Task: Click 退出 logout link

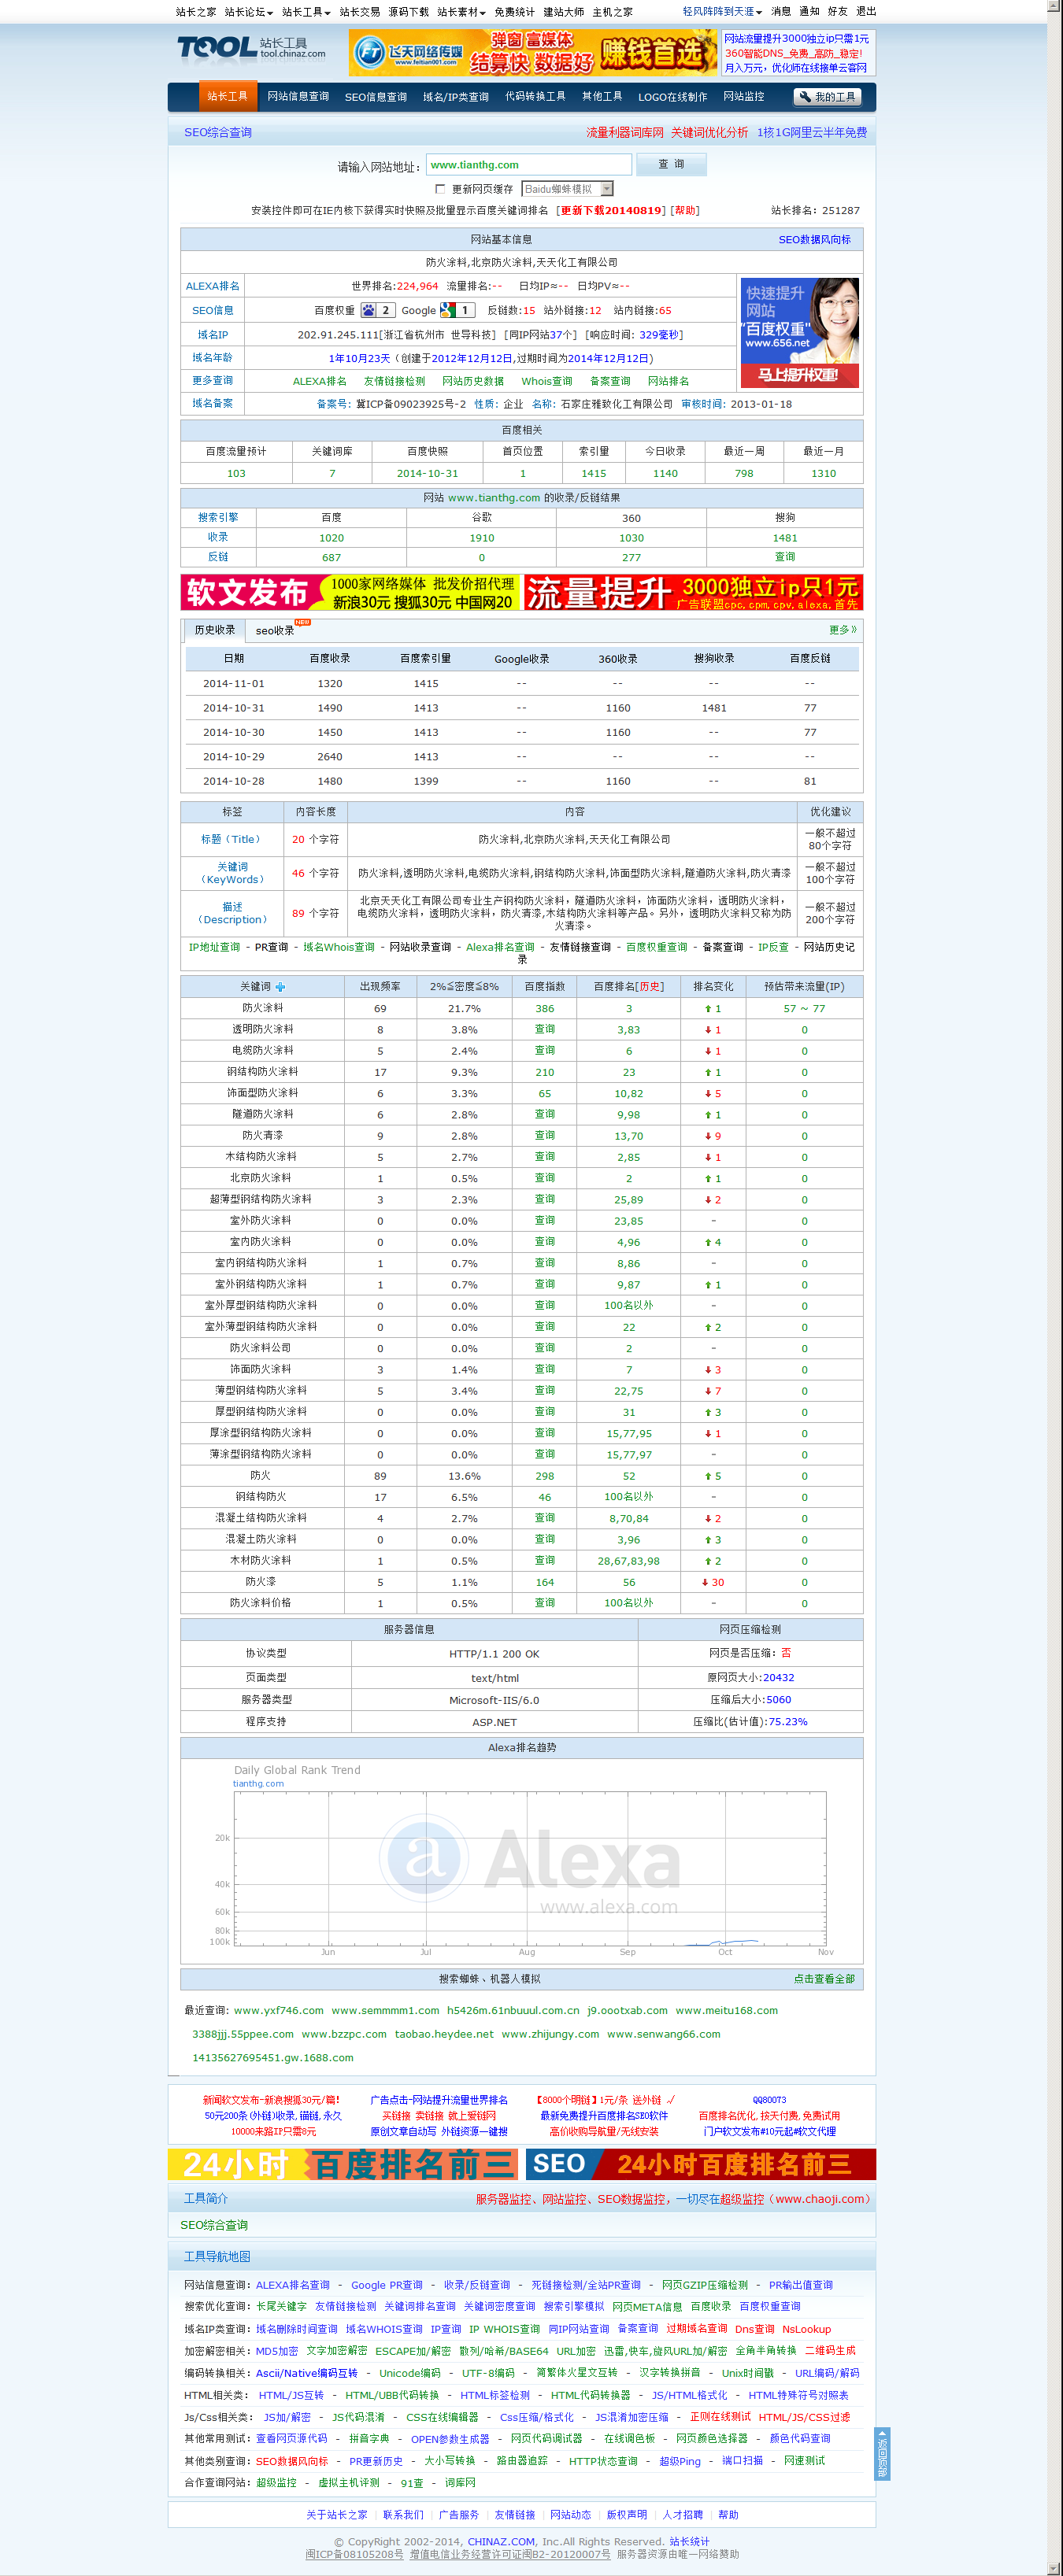Action: (x=866, y=12)
